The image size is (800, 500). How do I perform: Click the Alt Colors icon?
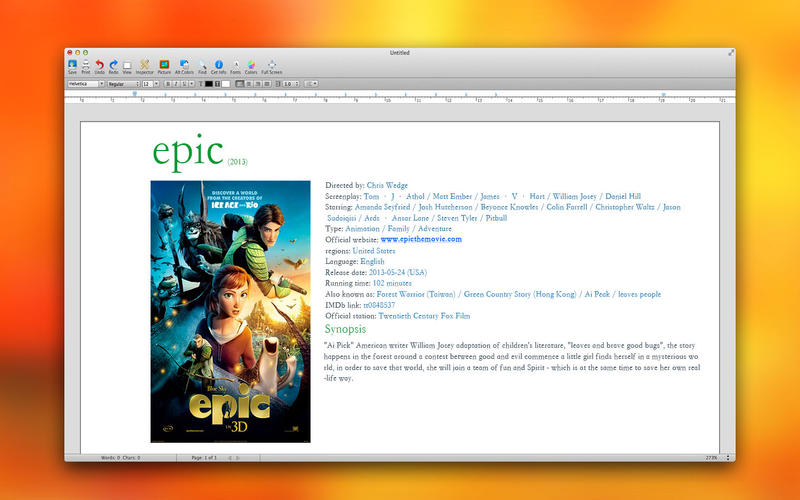pos(184,66)
